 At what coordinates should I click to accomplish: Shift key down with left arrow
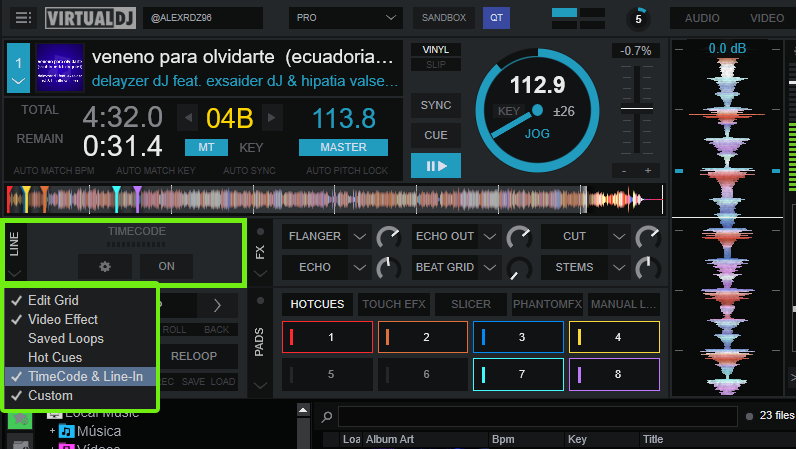188,118
